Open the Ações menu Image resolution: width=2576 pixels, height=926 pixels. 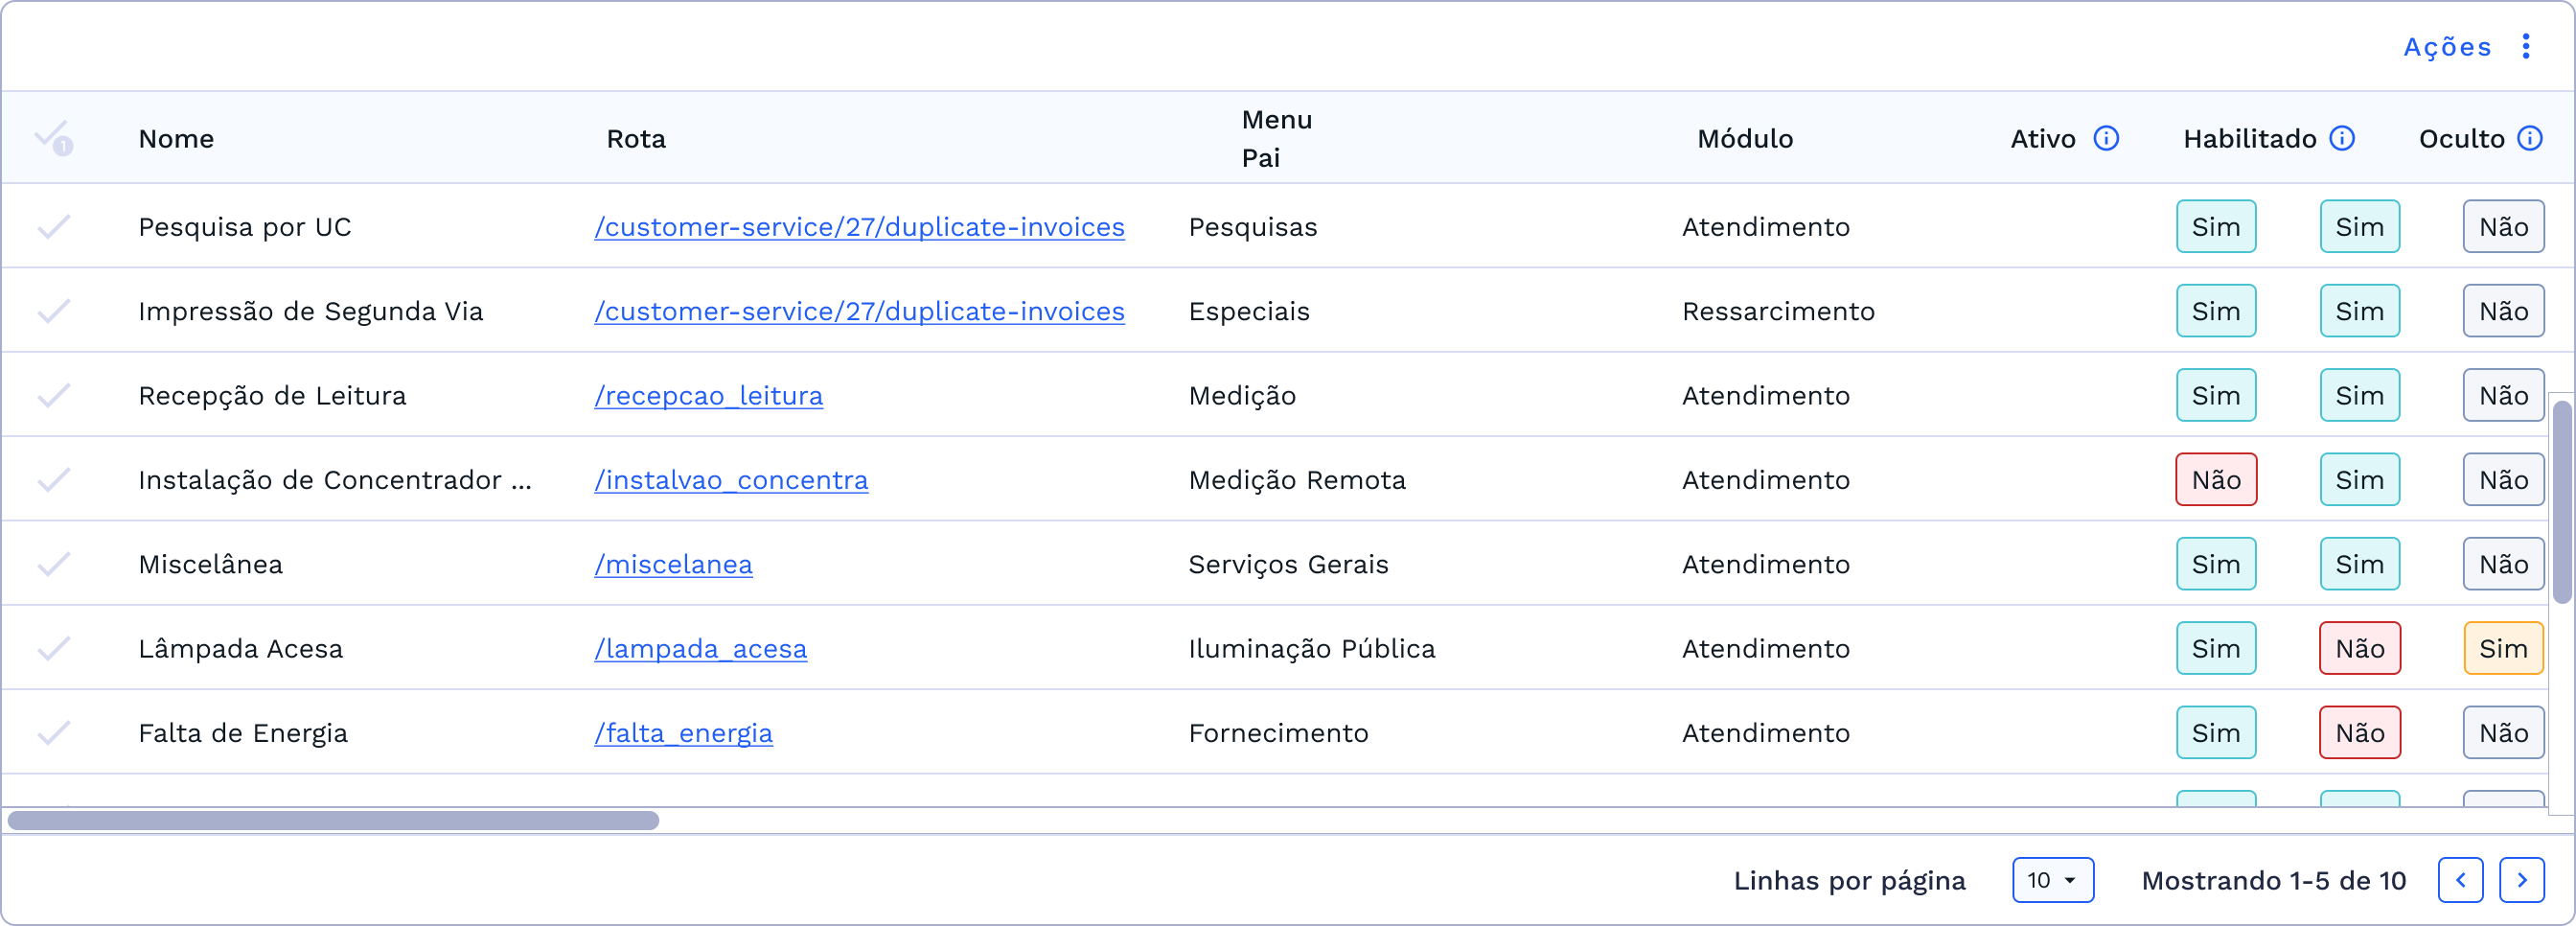click(x=2445, y=46)
